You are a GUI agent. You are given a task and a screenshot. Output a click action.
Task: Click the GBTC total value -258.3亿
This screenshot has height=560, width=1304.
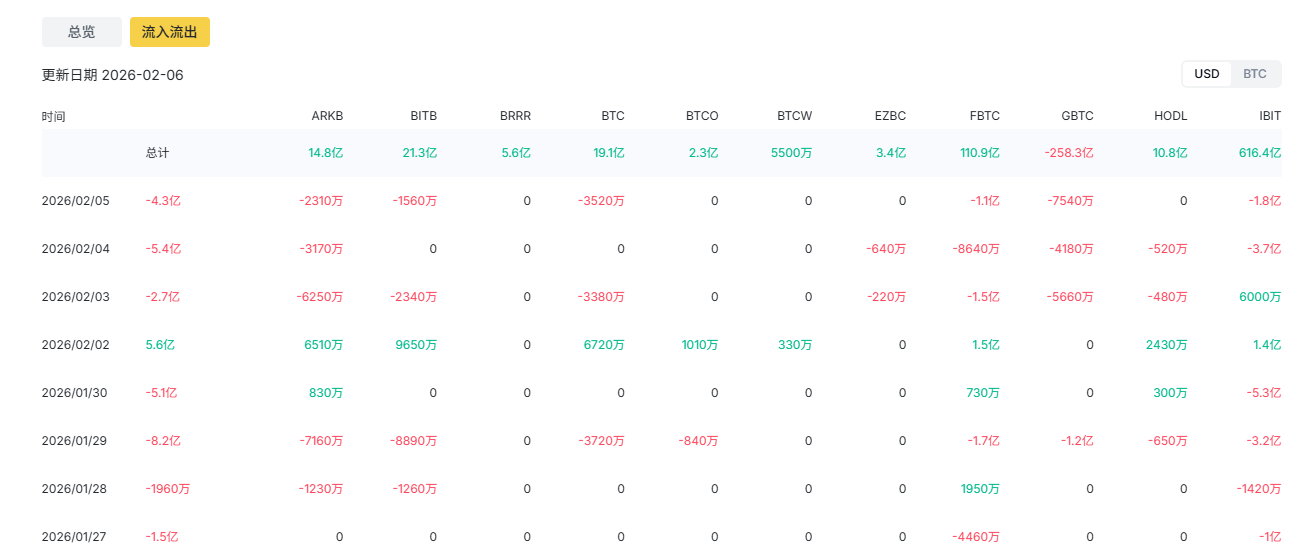[x=1069, y=153]
